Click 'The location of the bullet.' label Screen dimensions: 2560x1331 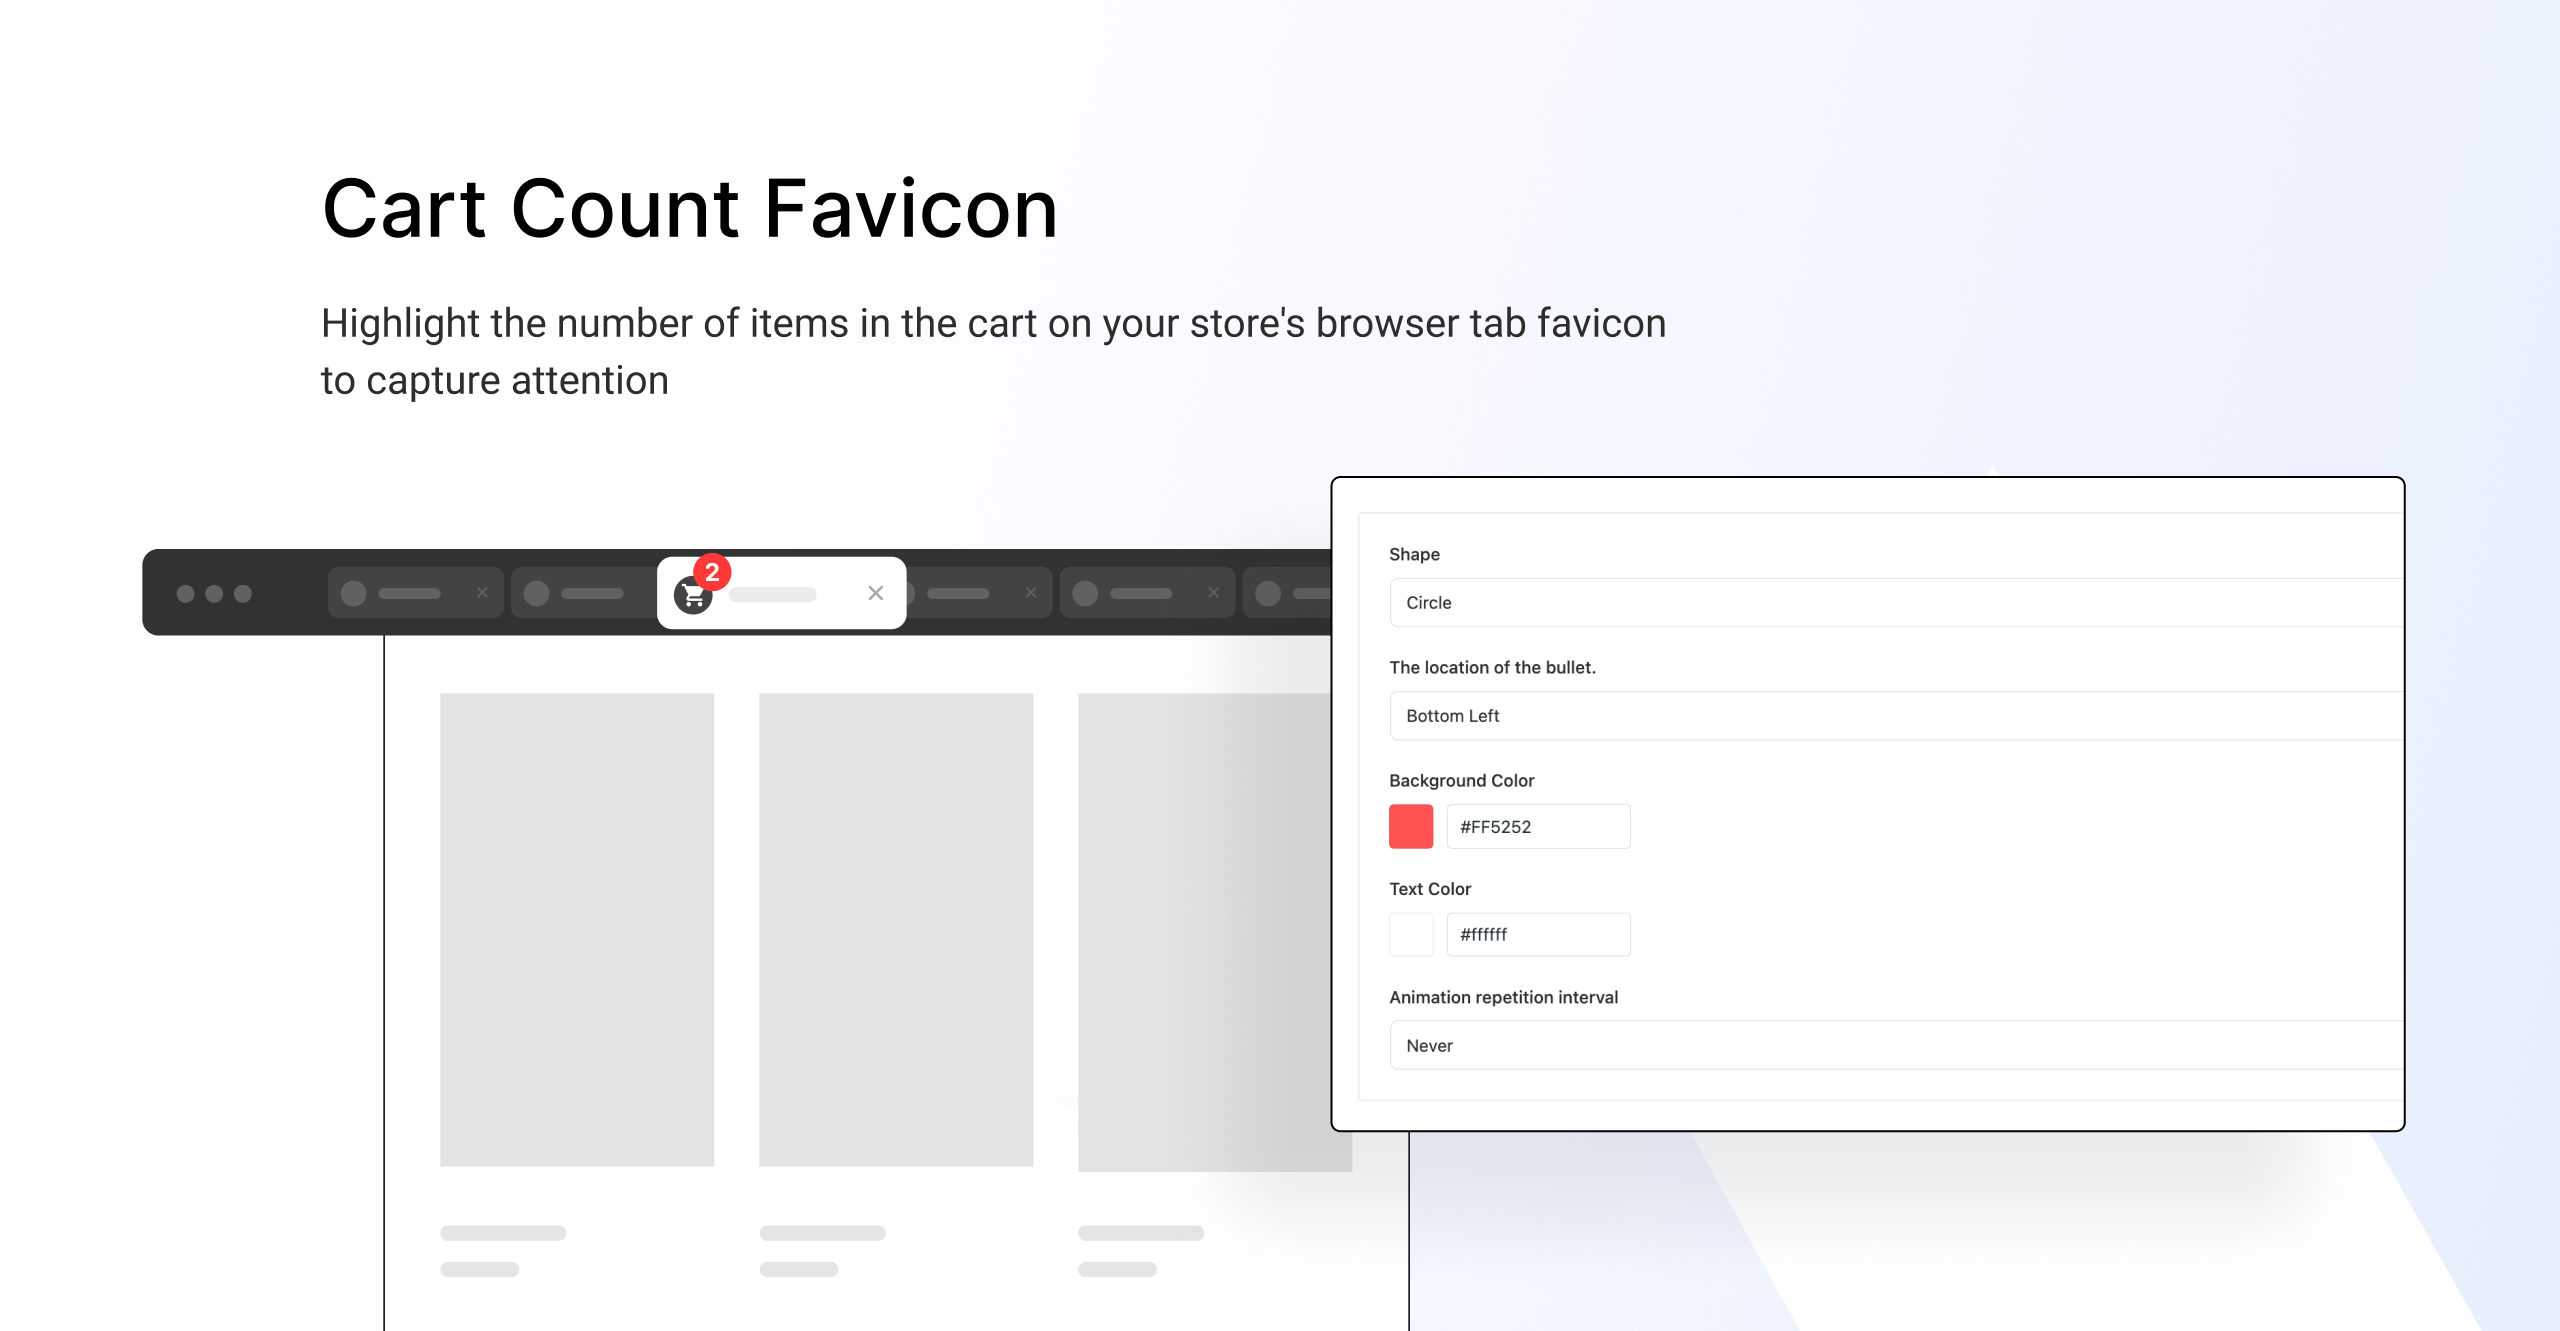[1492, 668]
